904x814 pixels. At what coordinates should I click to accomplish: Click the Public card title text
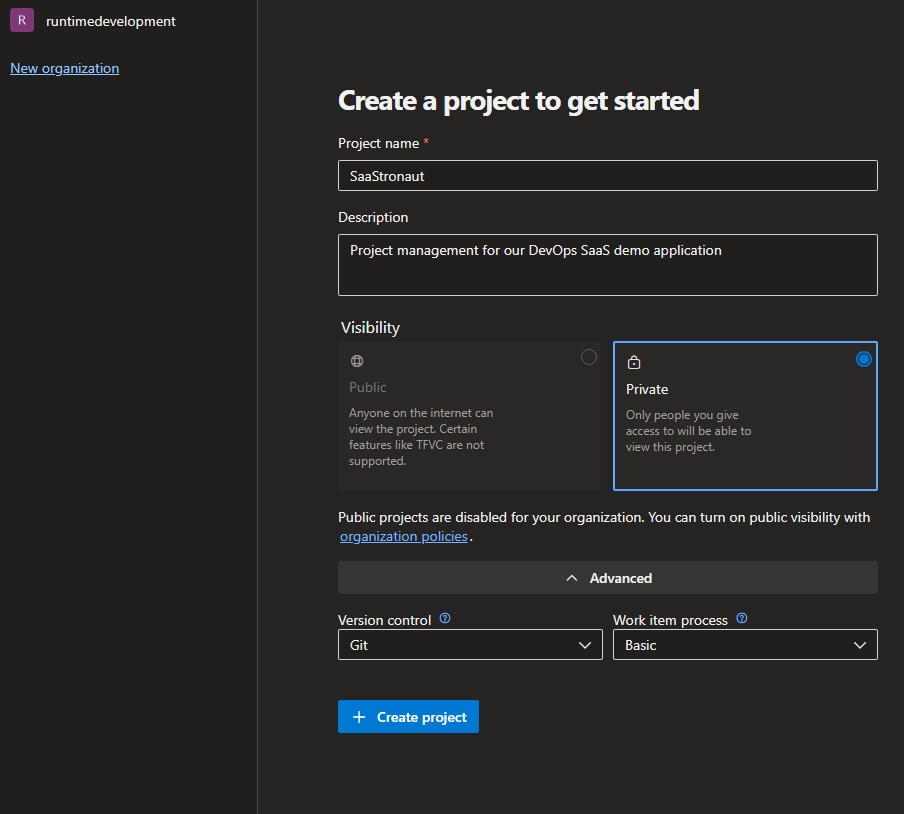368,387
